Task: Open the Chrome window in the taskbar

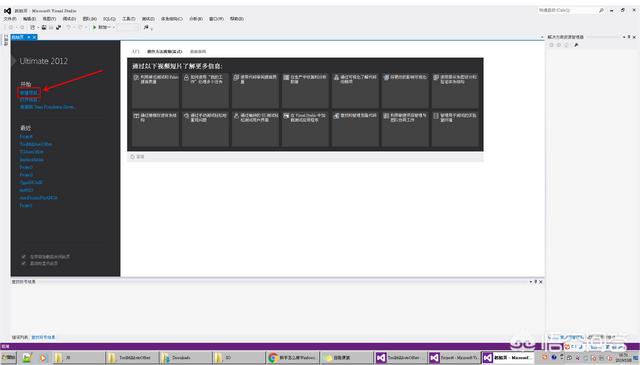Action: click(x=293, y=358)
